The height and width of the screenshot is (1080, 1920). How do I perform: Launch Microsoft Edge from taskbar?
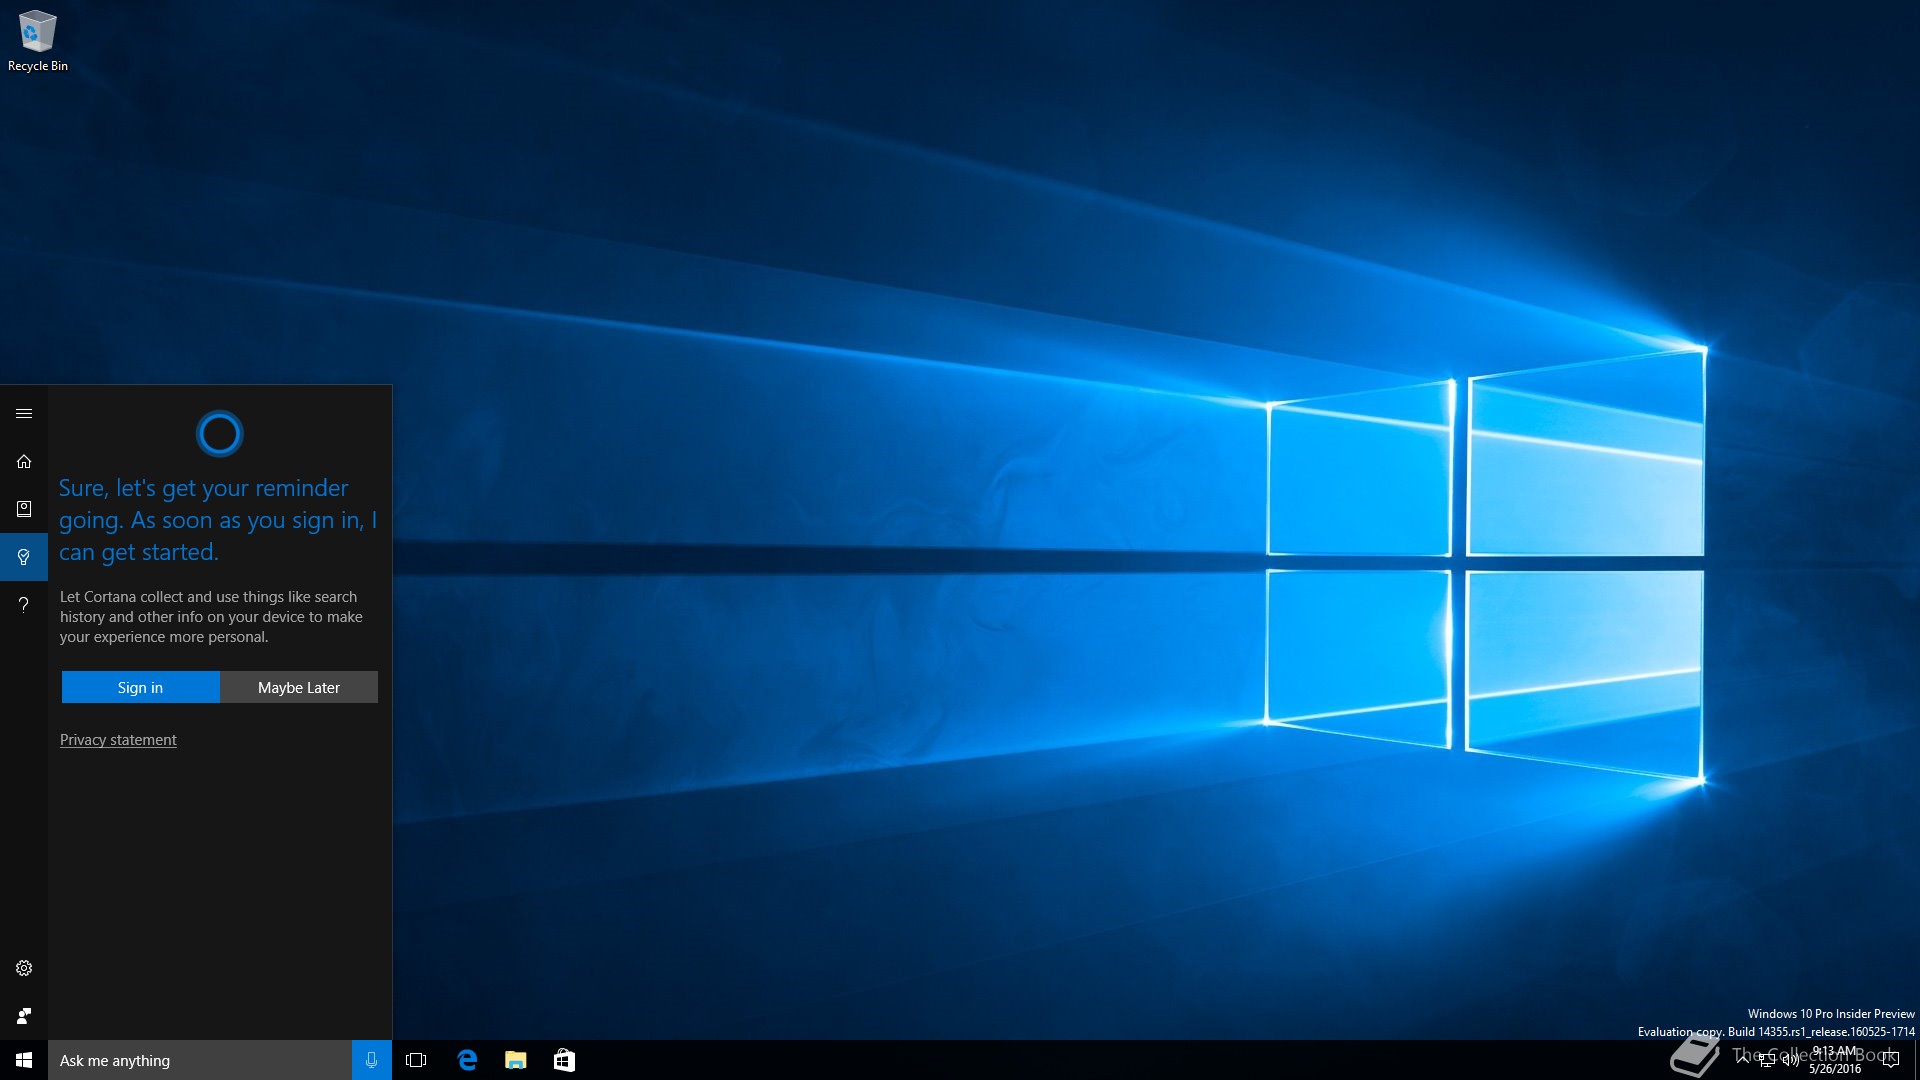tap(467, 1060)
